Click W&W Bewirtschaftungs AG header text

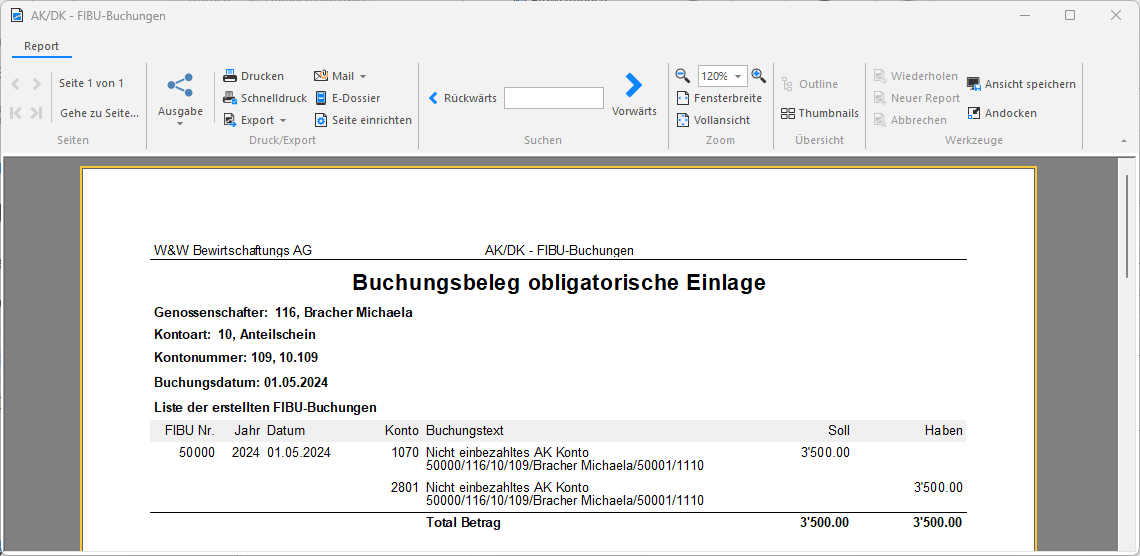coord(233,251)
